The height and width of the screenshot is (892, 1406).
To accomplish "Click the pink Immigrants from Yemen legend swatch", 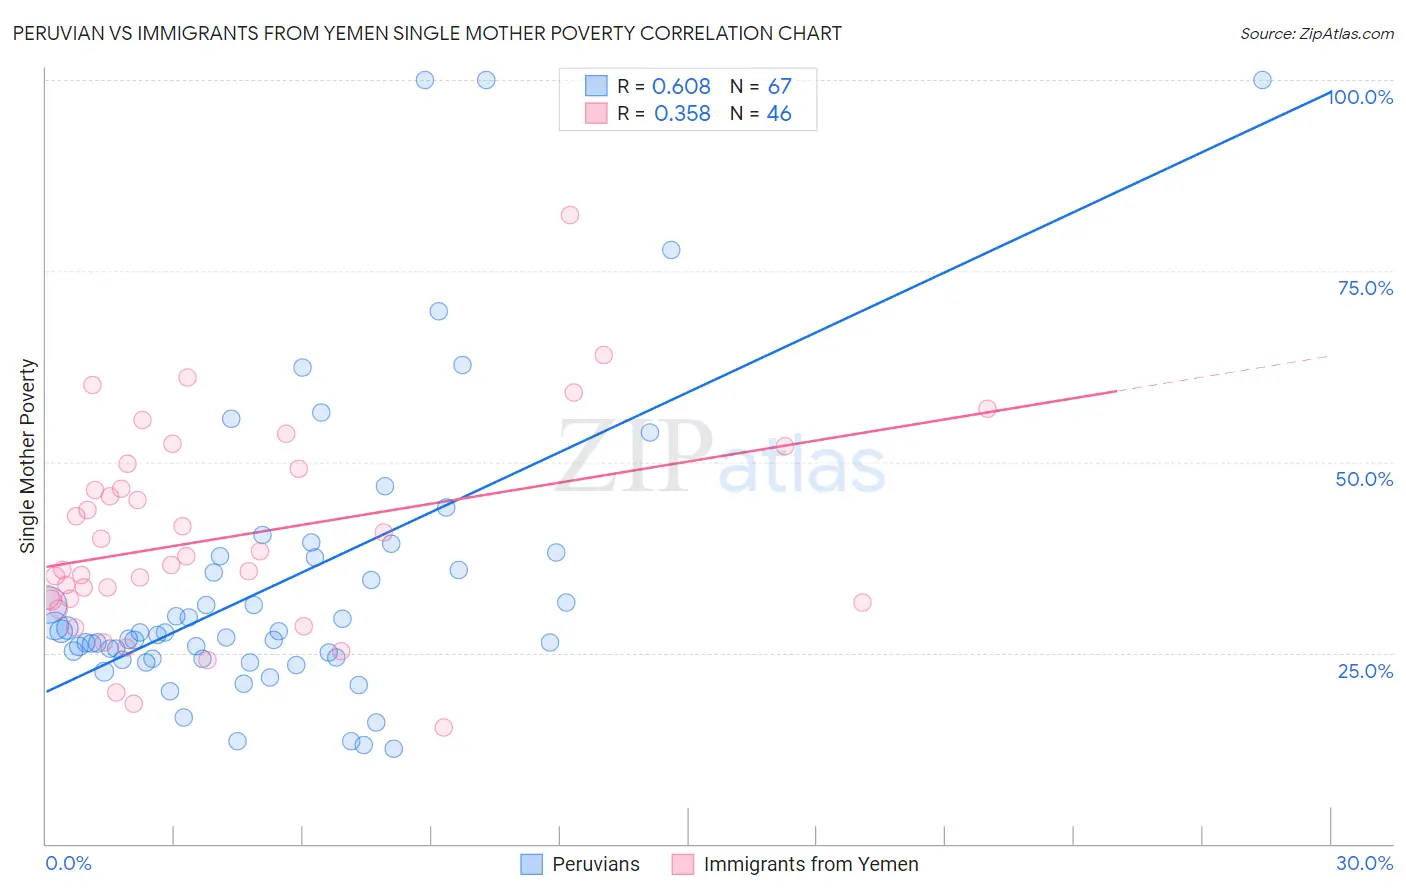I will click(683, 864).
